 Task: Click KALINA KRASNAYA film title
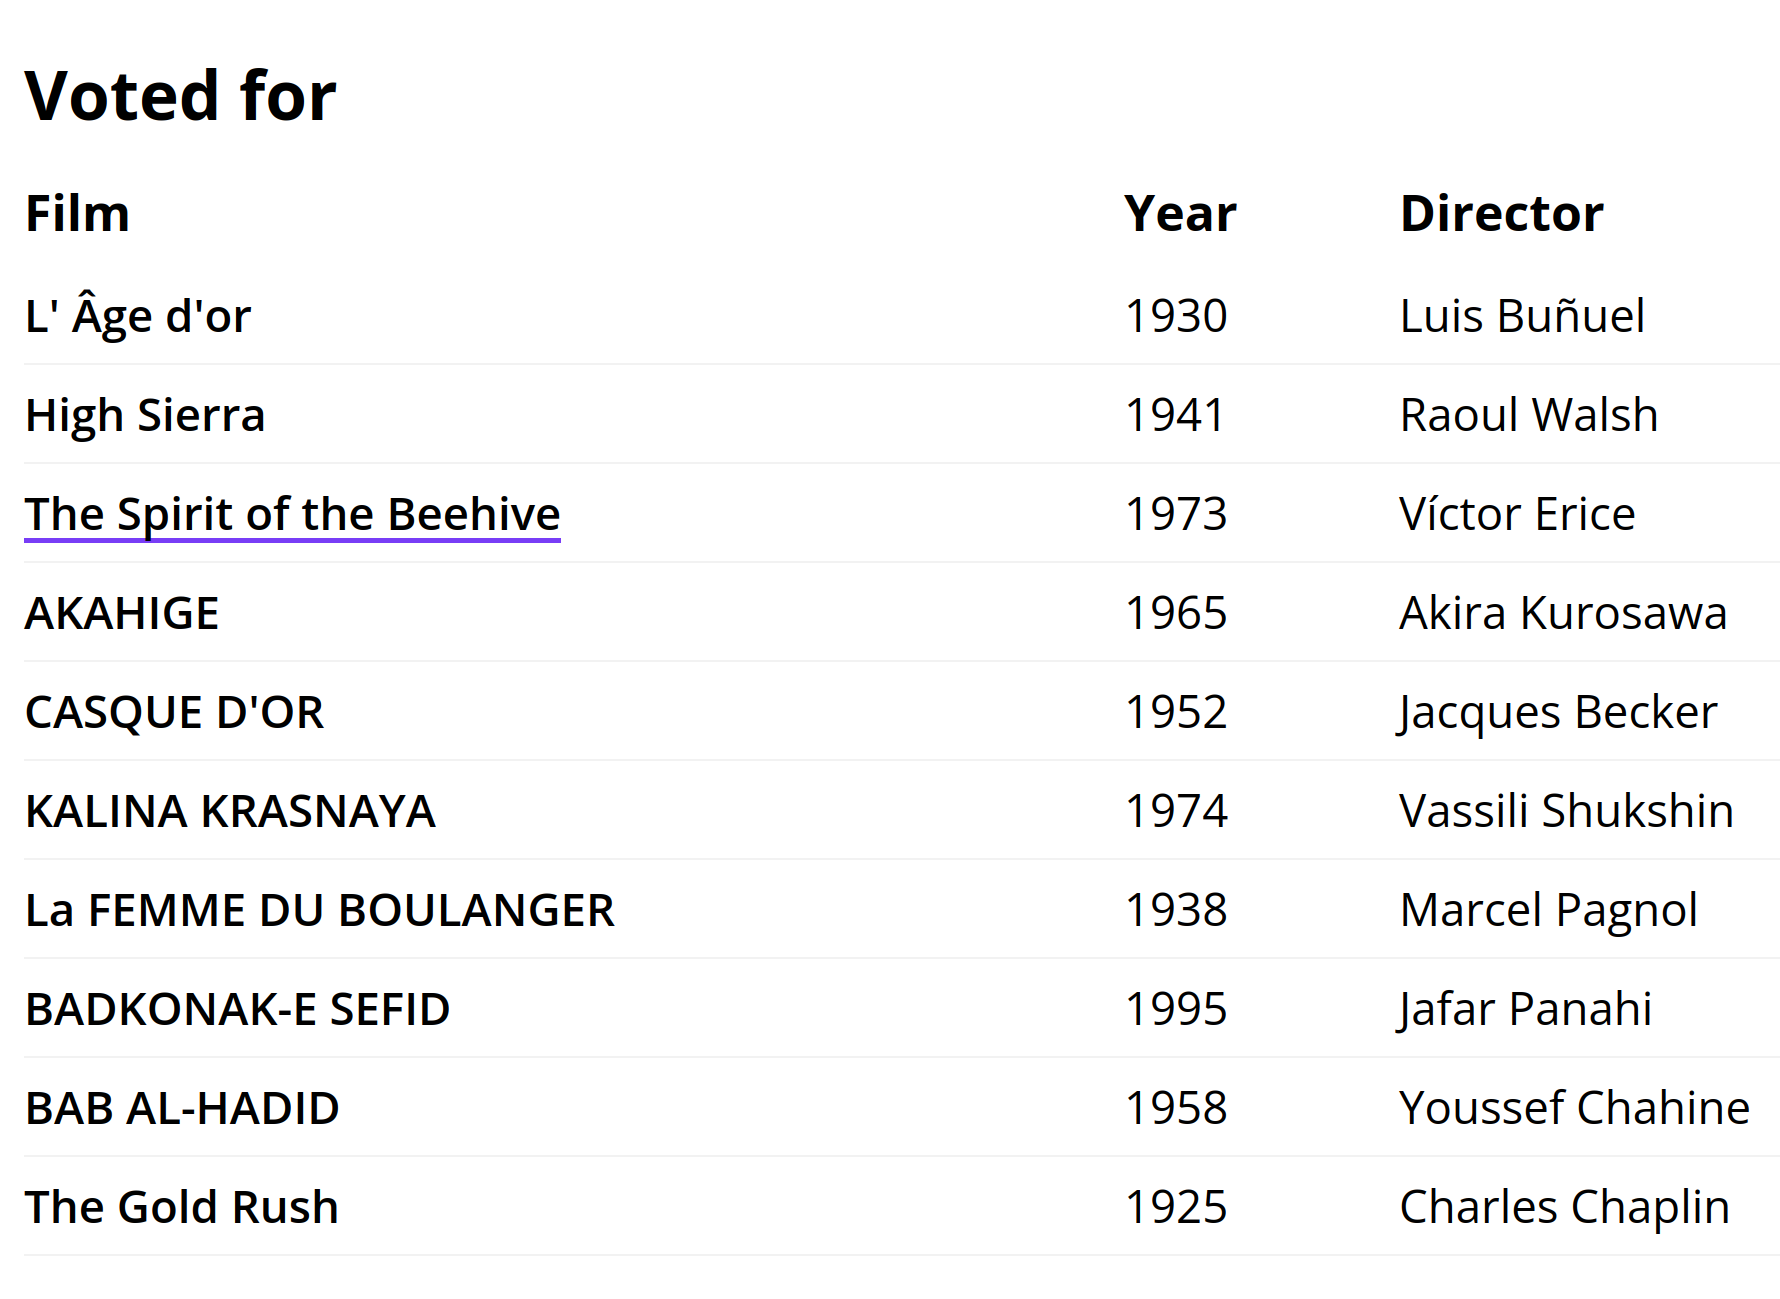pos(230,811)
